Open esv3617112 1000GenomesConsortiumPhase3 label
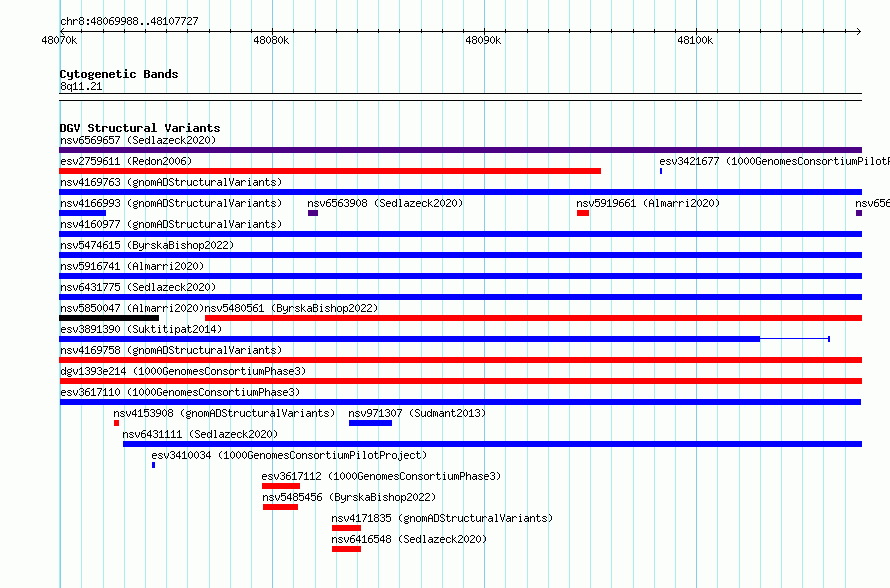This screenshot has width=890, height=588. pyautogui.click(x=381, y=476)
